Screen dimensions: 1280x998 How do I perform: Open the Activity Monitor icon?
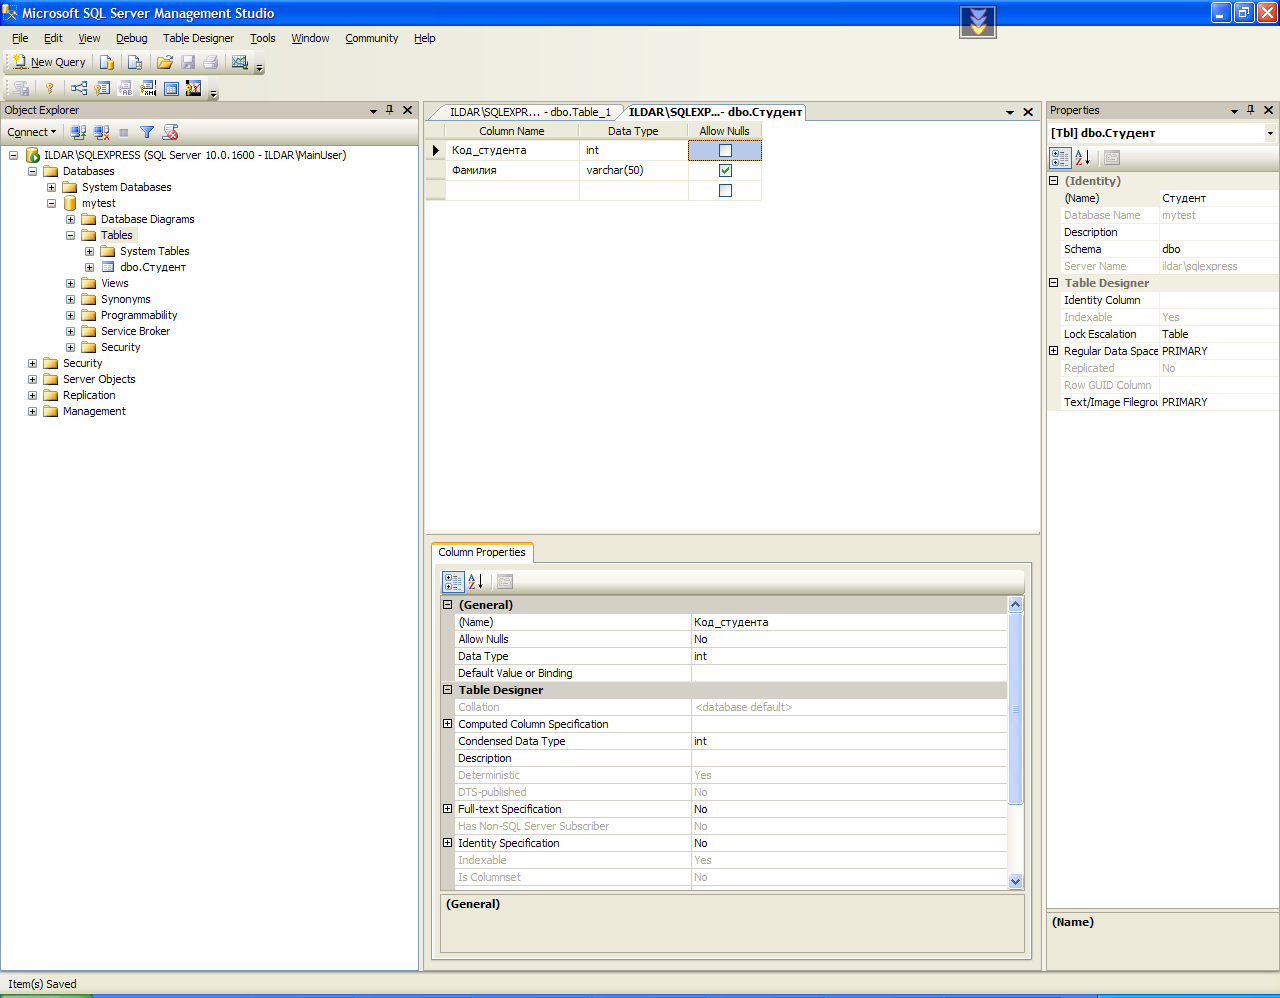click(240, 62)
